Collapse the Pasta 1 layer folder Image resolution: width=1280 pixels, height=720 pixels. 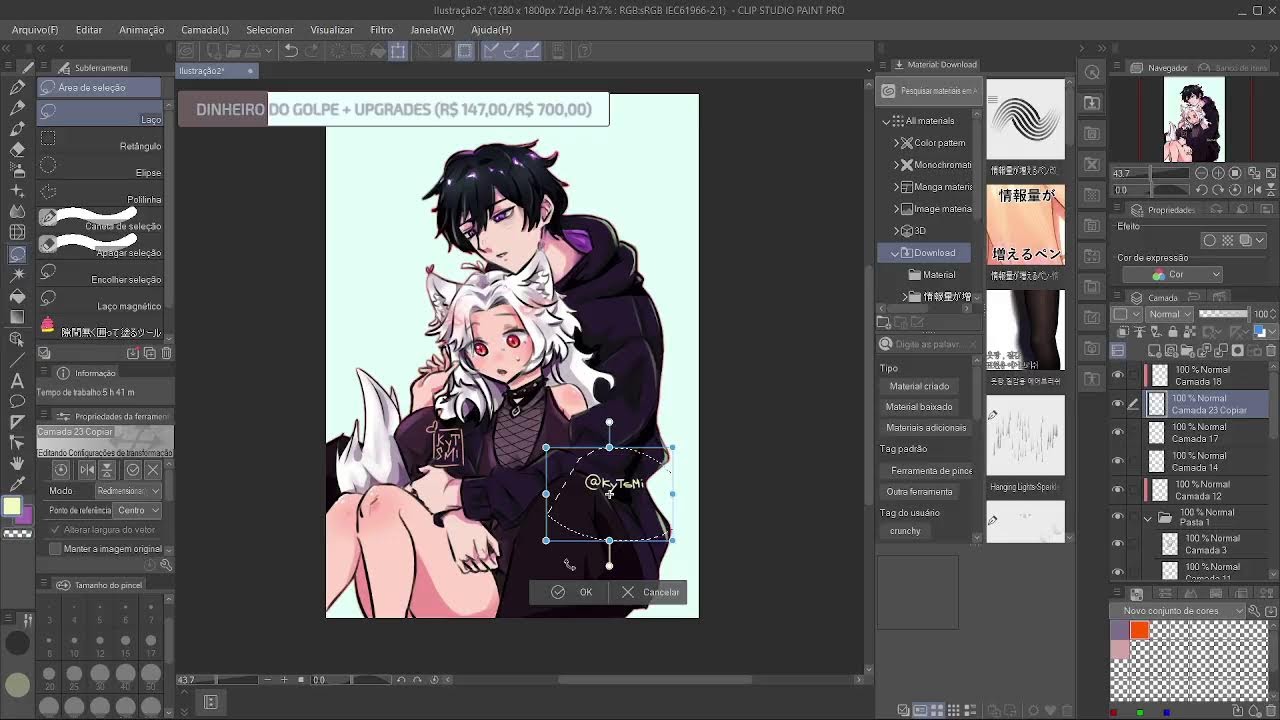tap(1148, 518)
